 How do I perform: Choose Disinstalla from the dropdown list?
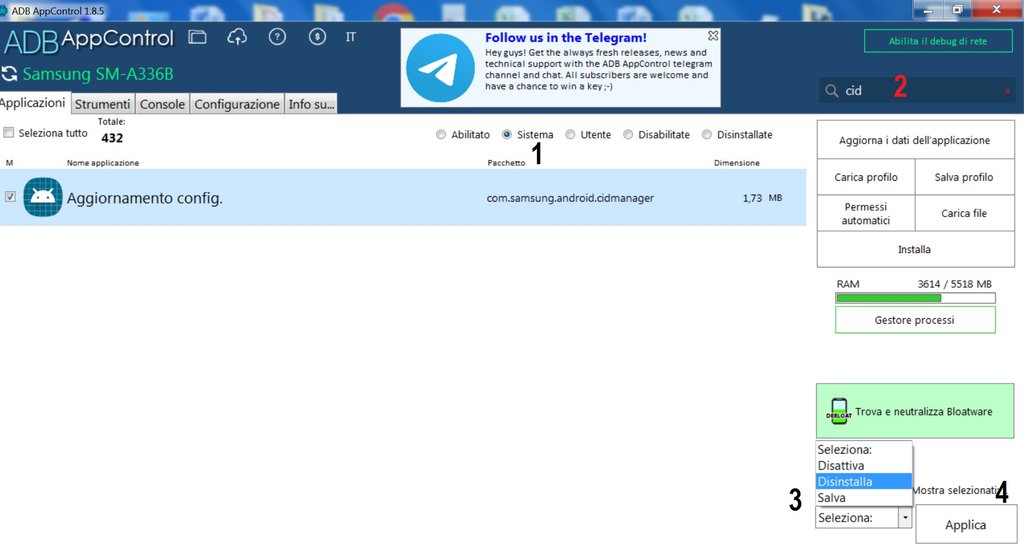(x=863, y=481)
